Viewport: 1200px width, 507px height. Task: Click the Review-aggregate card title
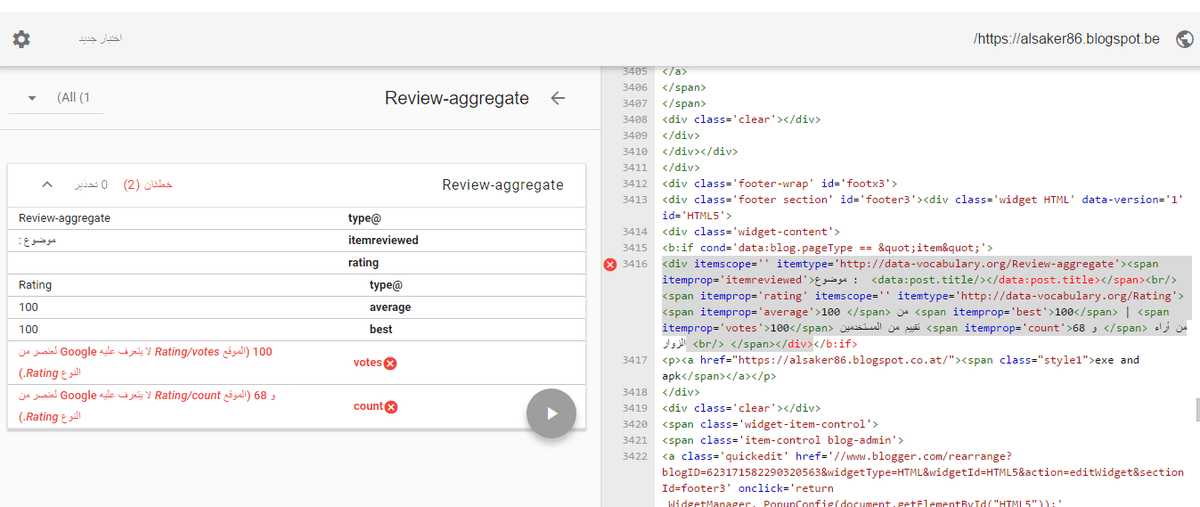[x=502, y=185]
